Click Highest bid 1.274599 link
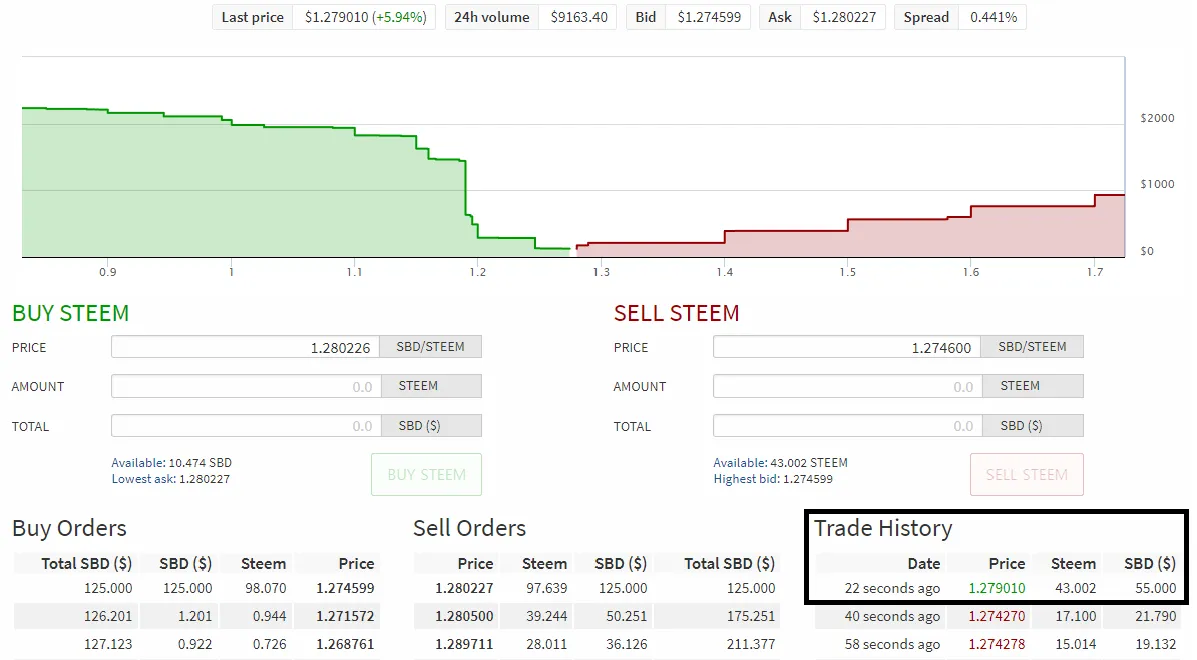The width and height of the screenshot is (1197, 660). click(773, 479)
